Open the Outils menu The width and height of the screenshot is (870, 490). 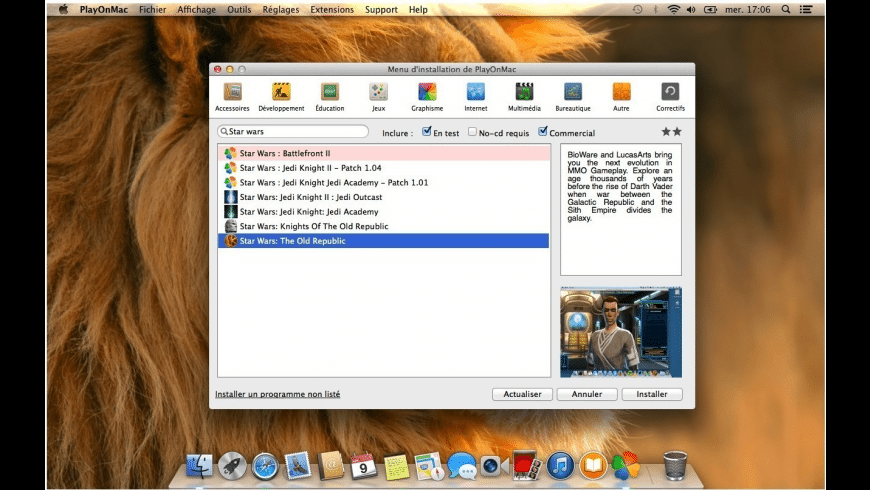[x=239, y=9]
